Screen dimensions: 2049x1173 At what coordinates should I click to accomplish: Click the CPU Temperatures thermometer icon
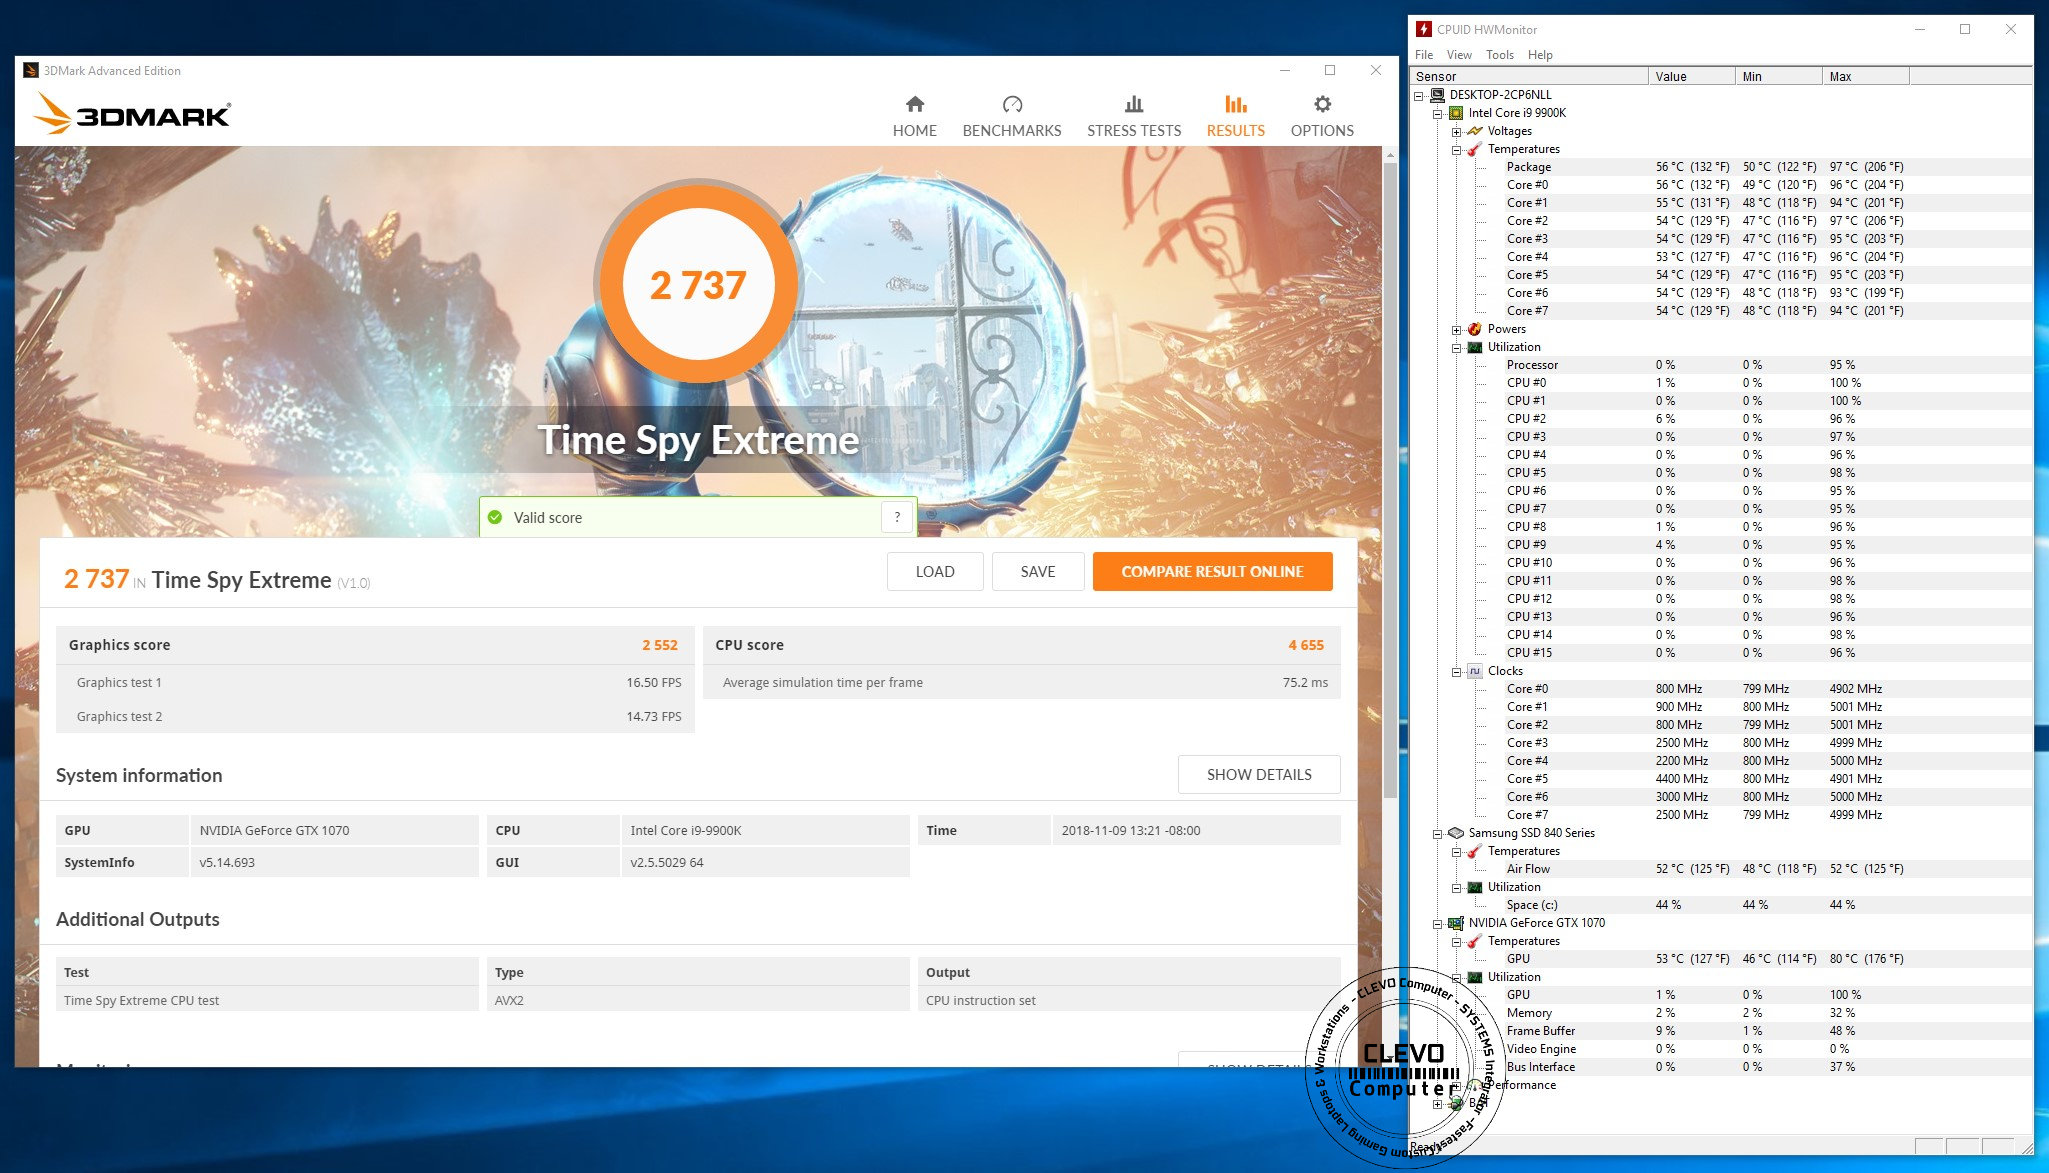[1475, 149]
